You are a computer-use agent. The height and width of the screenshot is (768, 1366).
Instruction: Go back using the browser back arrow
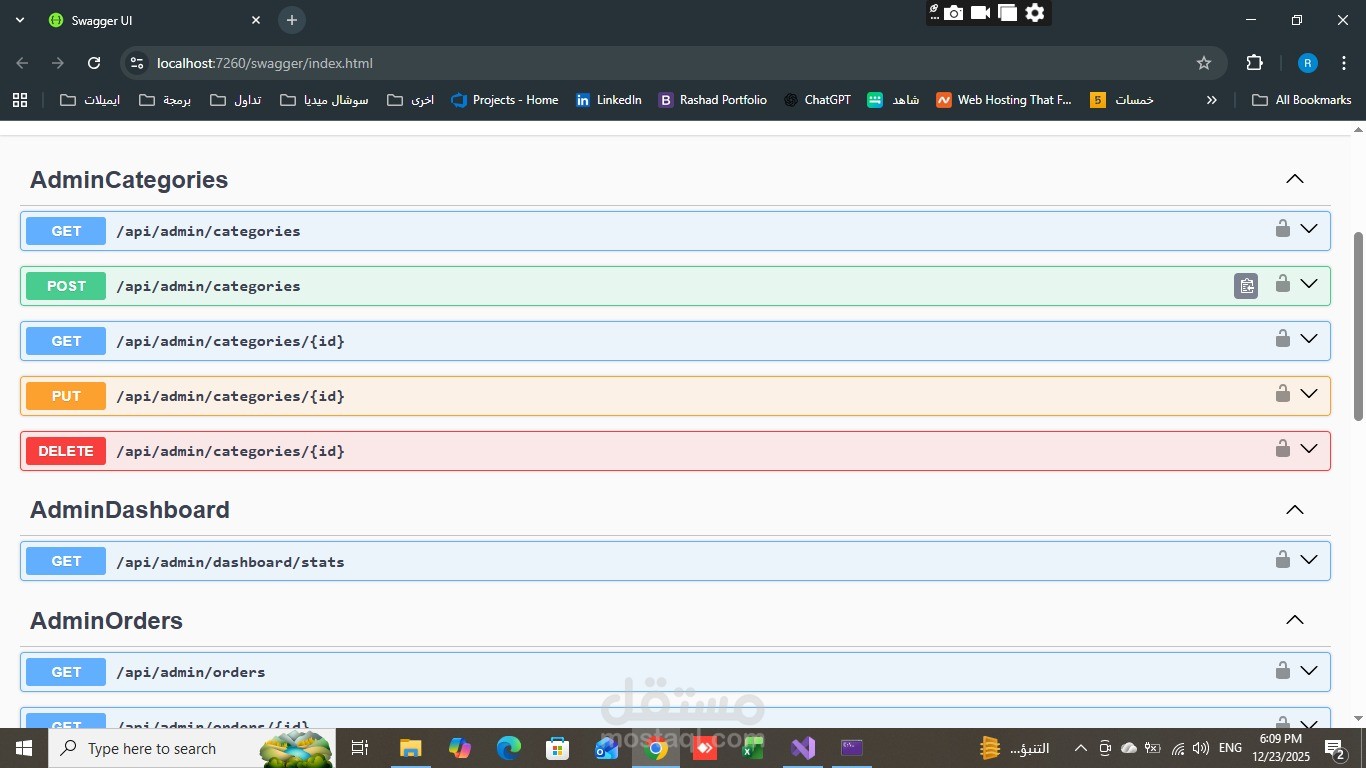(x=22, y=63)
